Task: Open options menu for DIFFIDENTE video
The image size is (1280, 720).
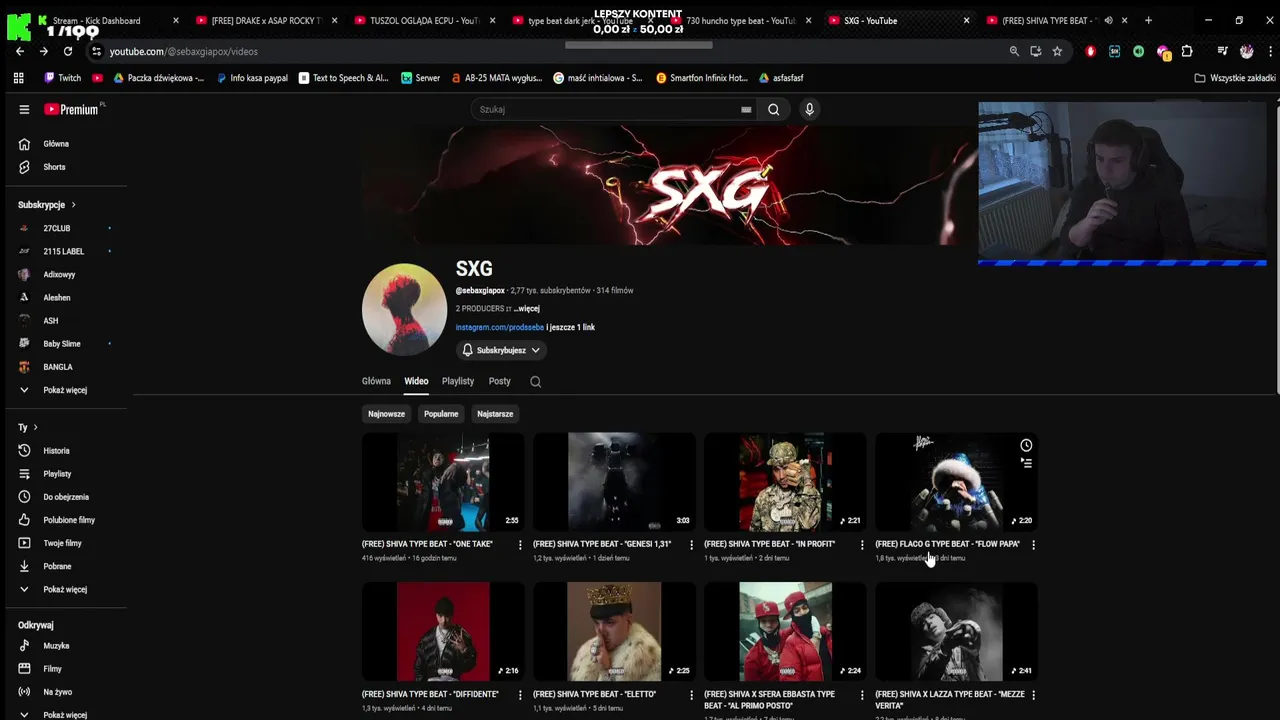Action: [x=519, y=695]
